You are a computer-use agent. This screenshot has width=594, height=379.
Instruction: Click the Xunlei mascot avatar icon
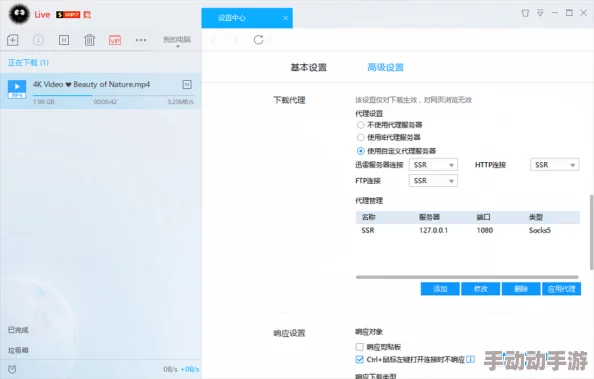19,14
